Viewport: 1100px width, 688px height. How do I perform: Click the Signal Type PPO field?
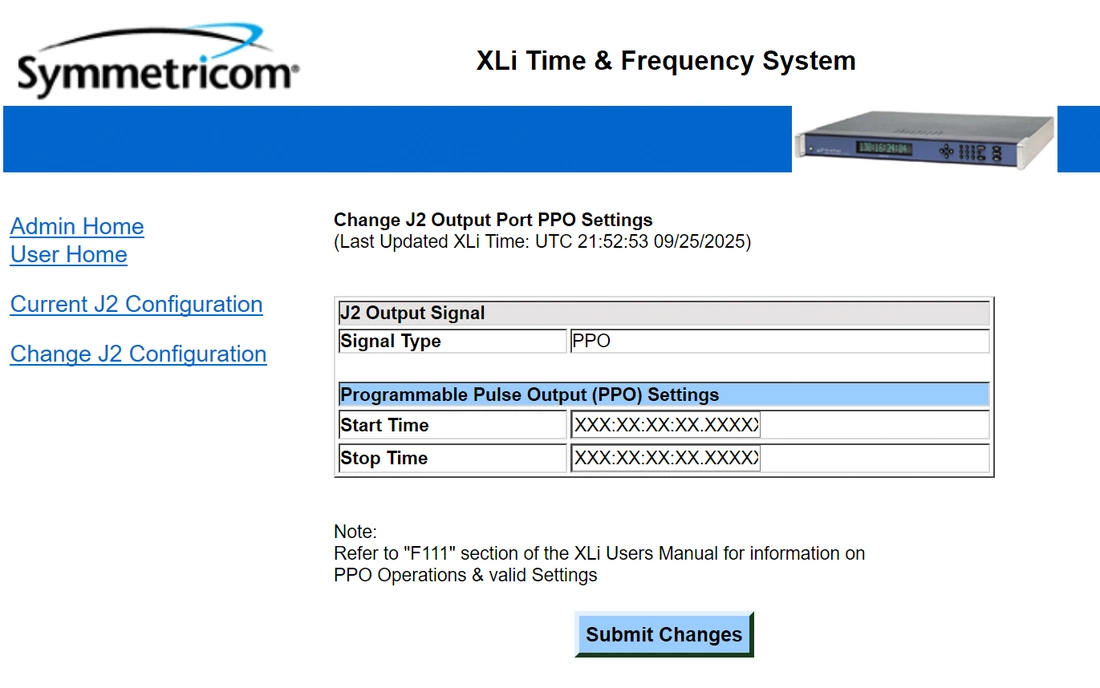pos(778,341)
